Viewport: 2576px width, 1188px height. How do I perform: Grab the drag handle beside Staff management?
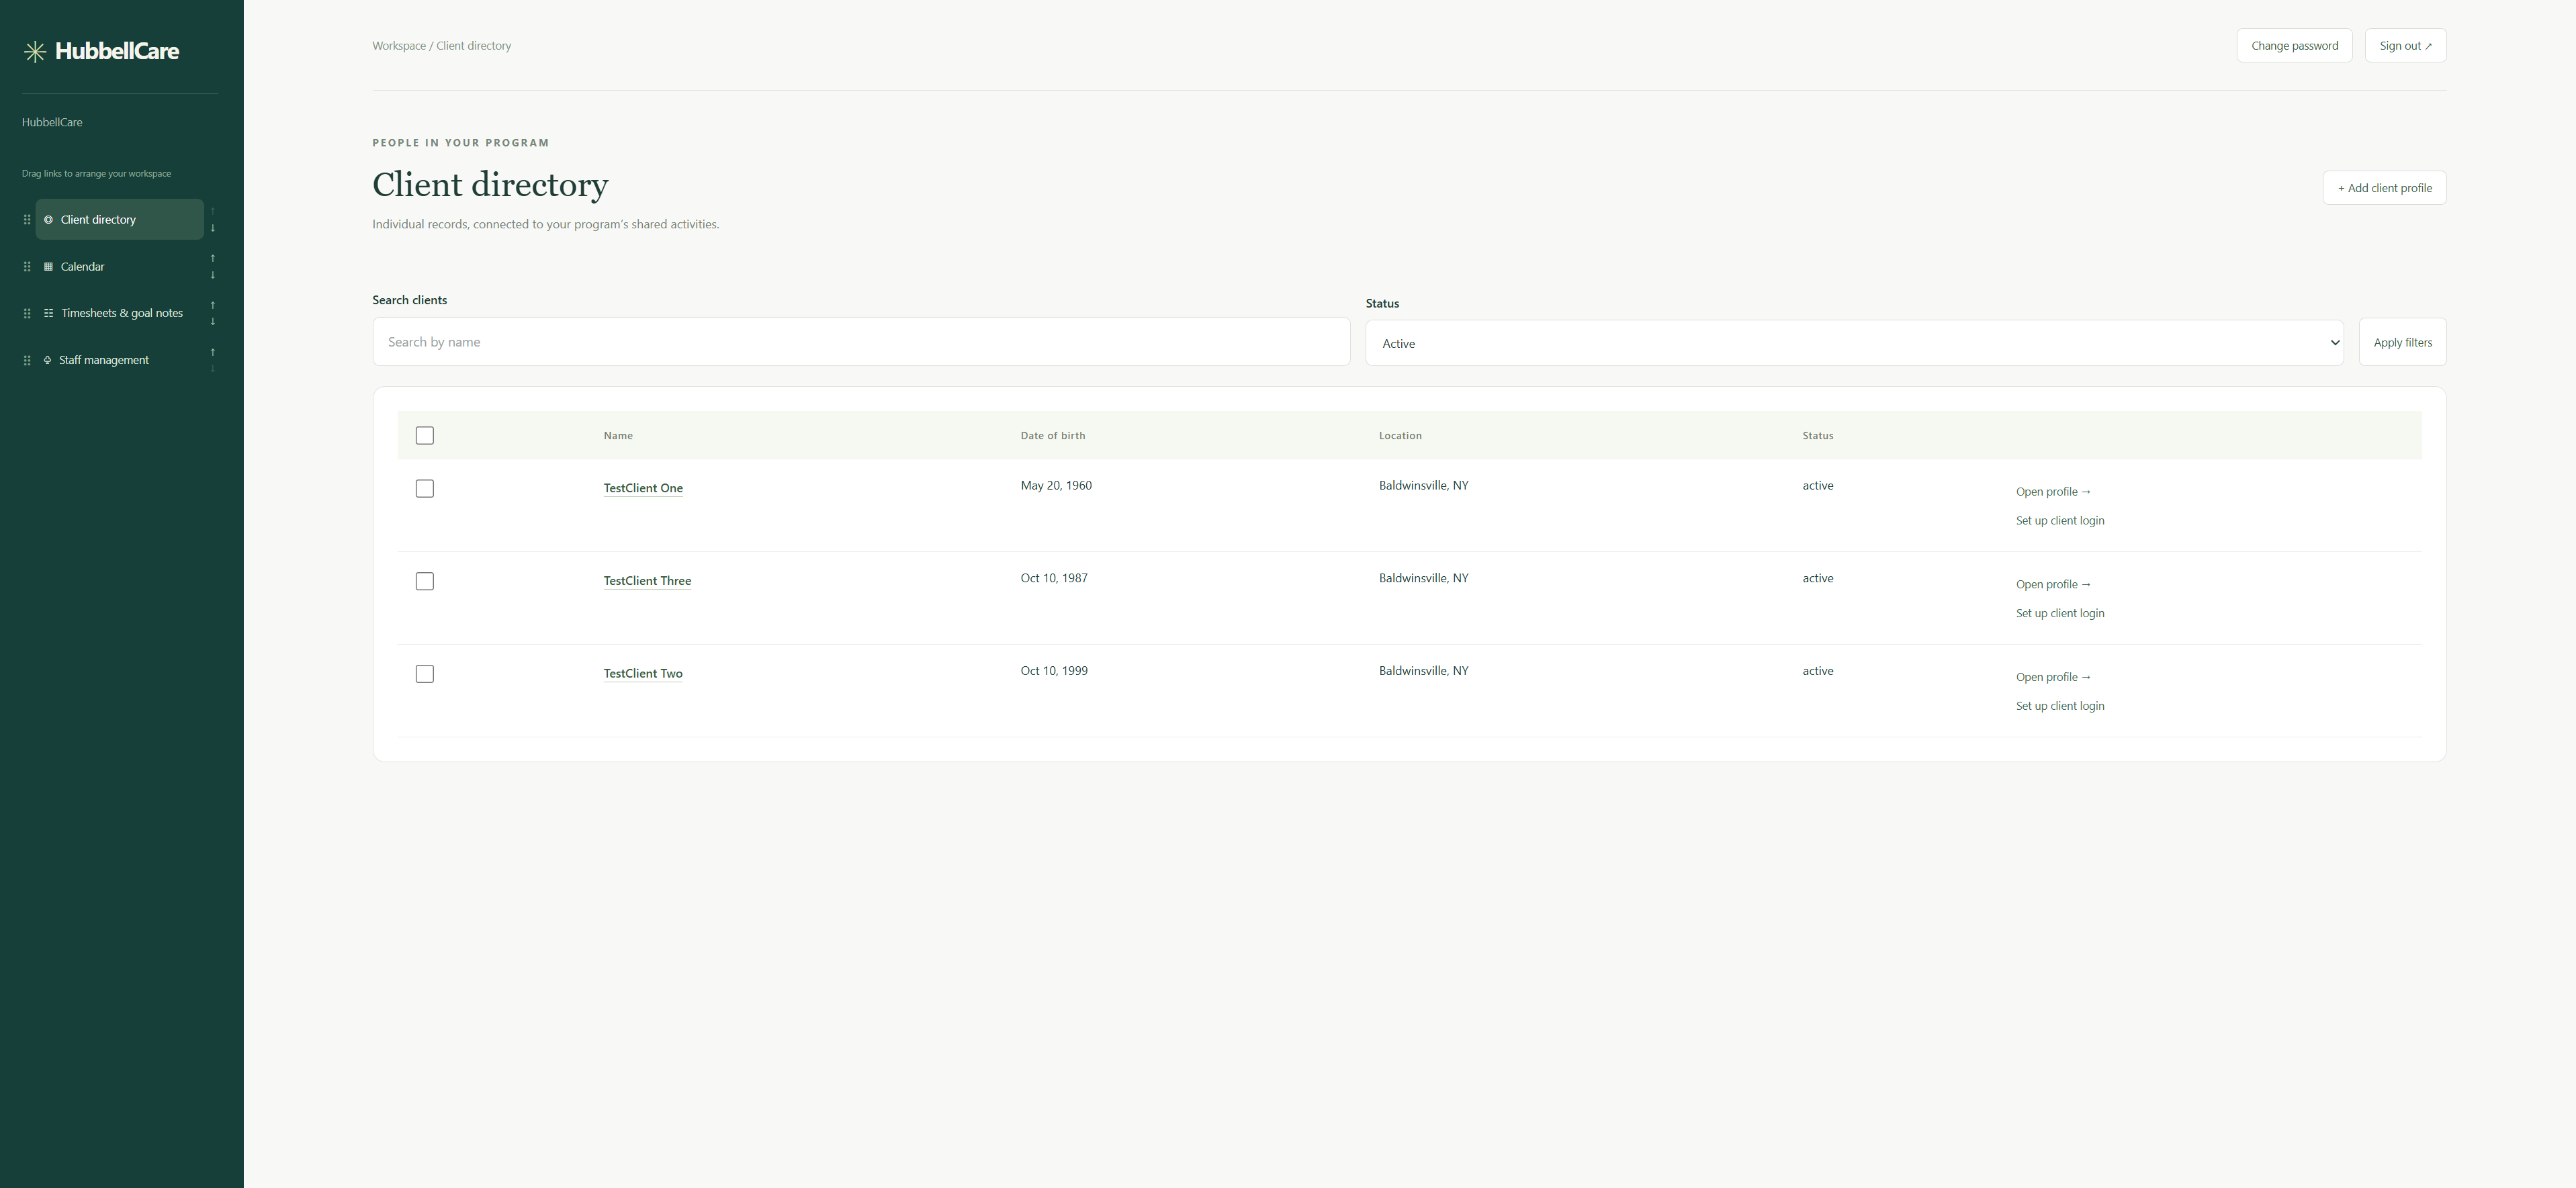[27, 360]
